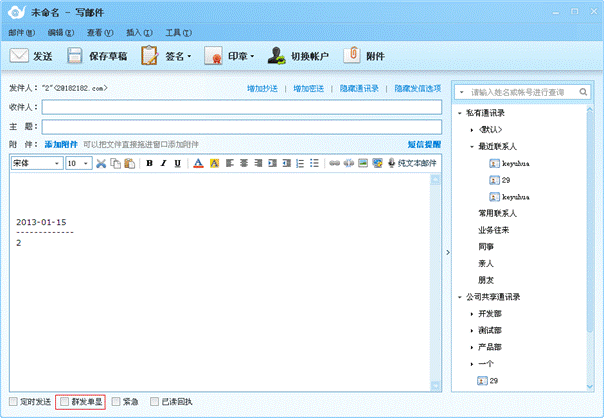Screen dimensions: 604x418
Task: Click the 发送 send mail button
Action: (x=32, y=56)
